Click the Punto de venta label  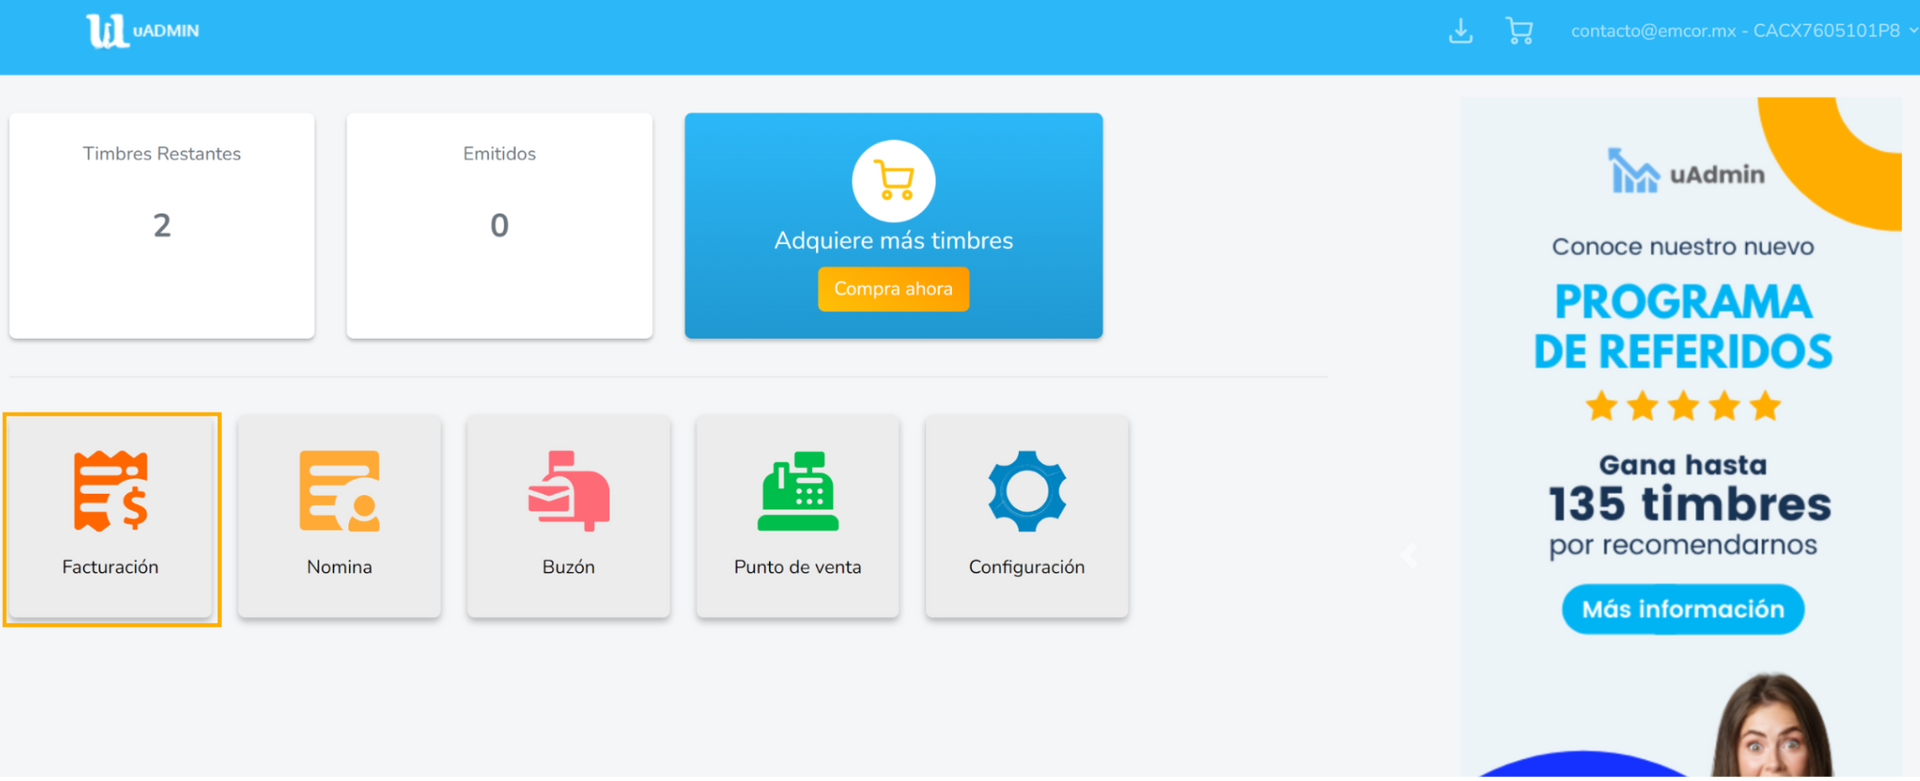click(798, 567)
